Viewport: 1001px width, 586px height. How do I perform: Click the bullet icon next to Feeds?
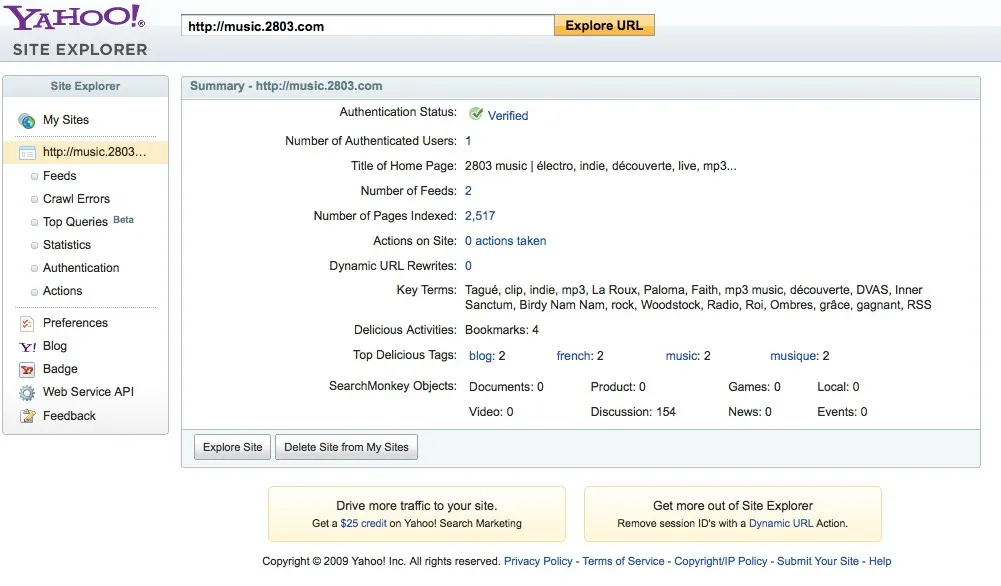point(34,176)
